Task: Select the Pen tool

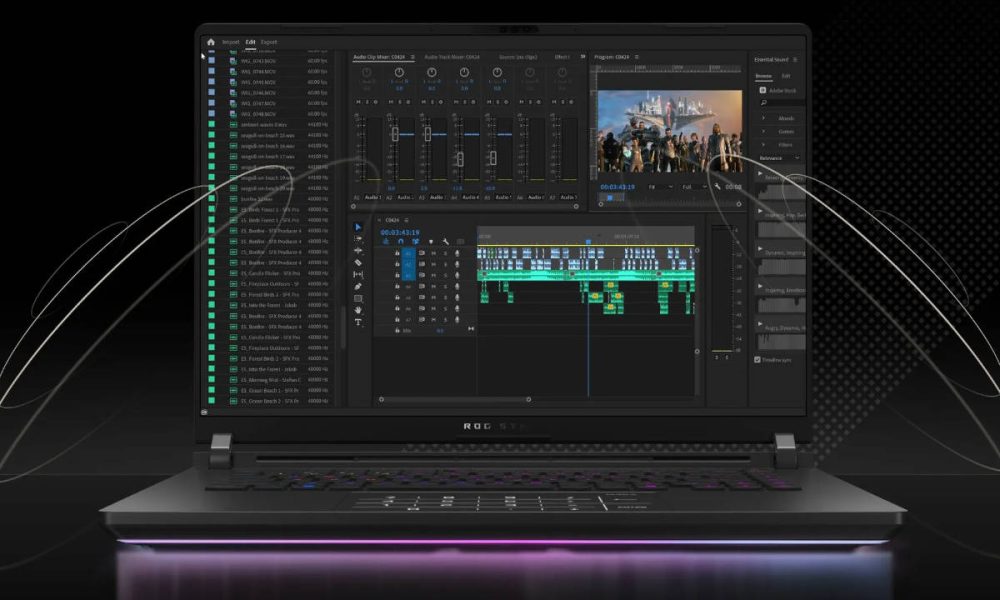Action: coord(358,286)
